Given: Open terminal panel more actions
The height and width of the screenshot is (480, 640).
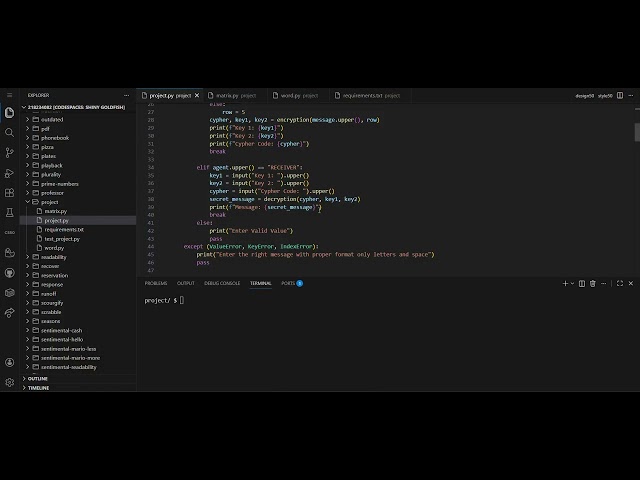Looking at the screenshot, I should (604, 283).
